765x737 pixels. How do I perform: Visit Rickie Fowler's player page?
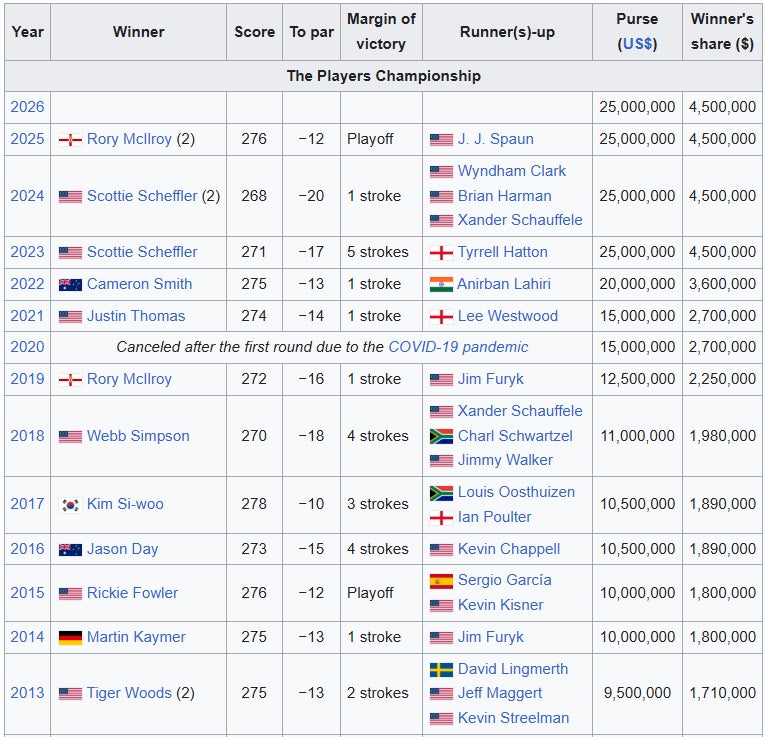point(132,592)
